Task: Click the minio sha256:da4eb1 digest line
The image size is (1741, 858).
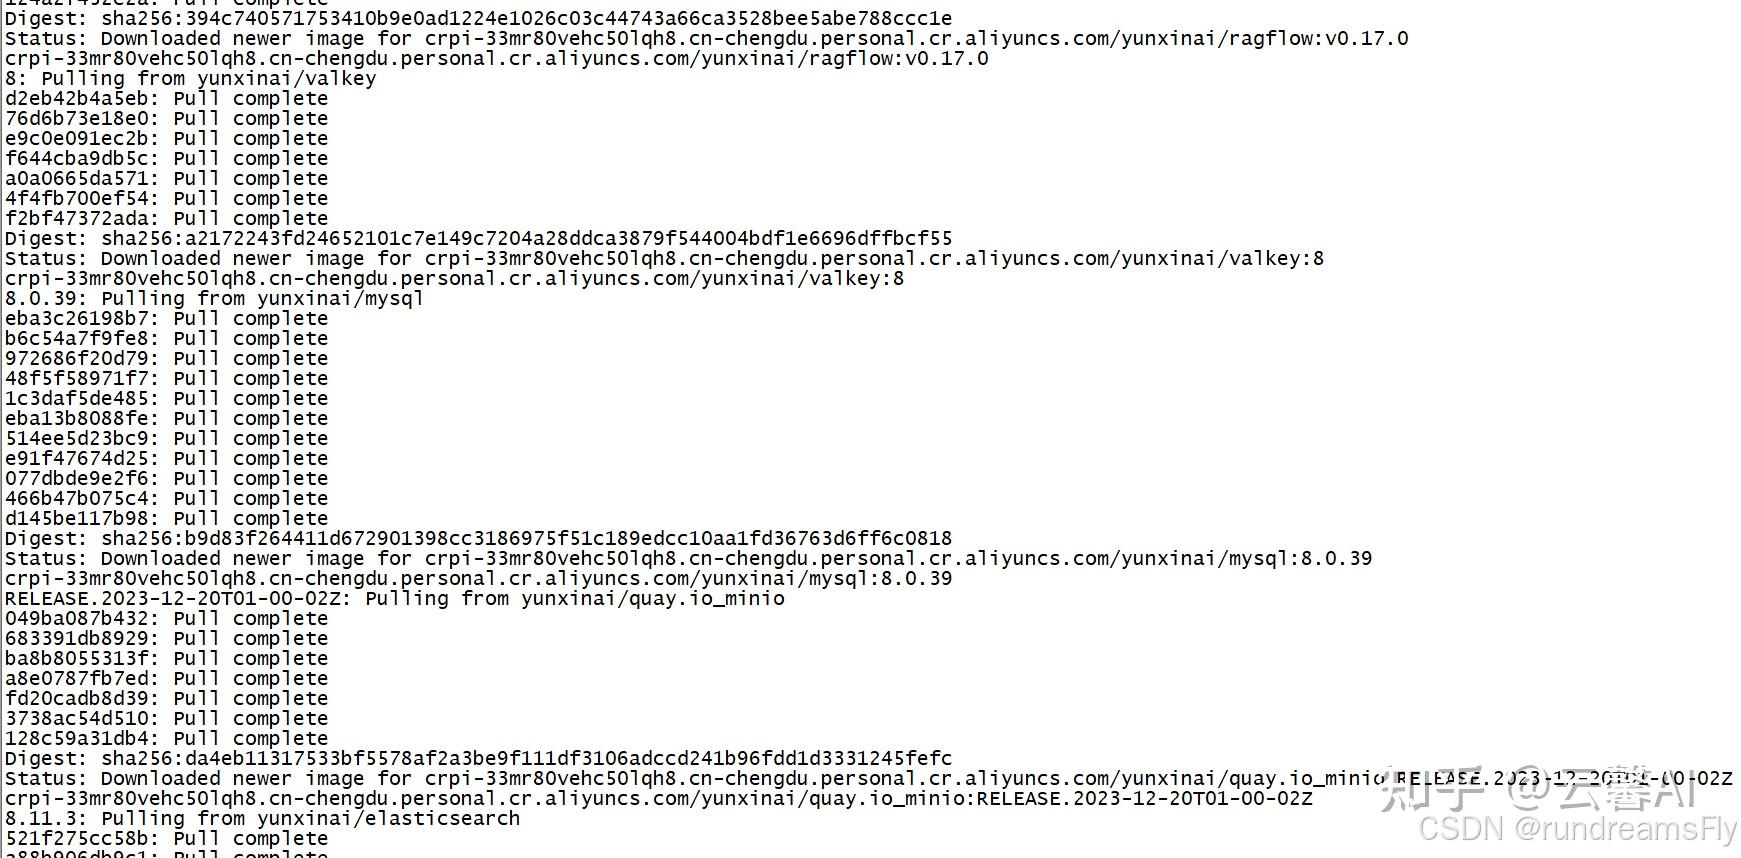Action: [x=478, y=759]
